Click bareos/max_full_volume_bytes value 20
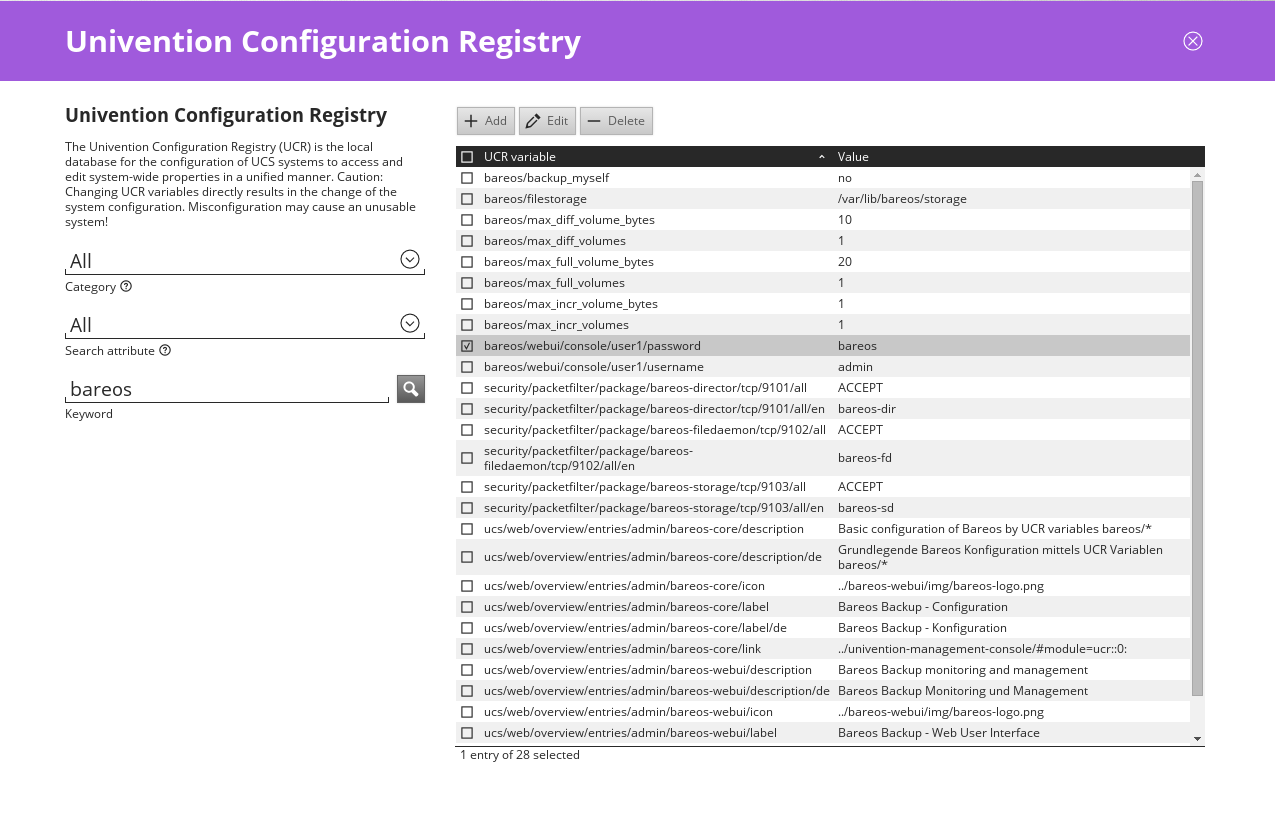Screen dimensions: 1275x817 coord(845,262)
